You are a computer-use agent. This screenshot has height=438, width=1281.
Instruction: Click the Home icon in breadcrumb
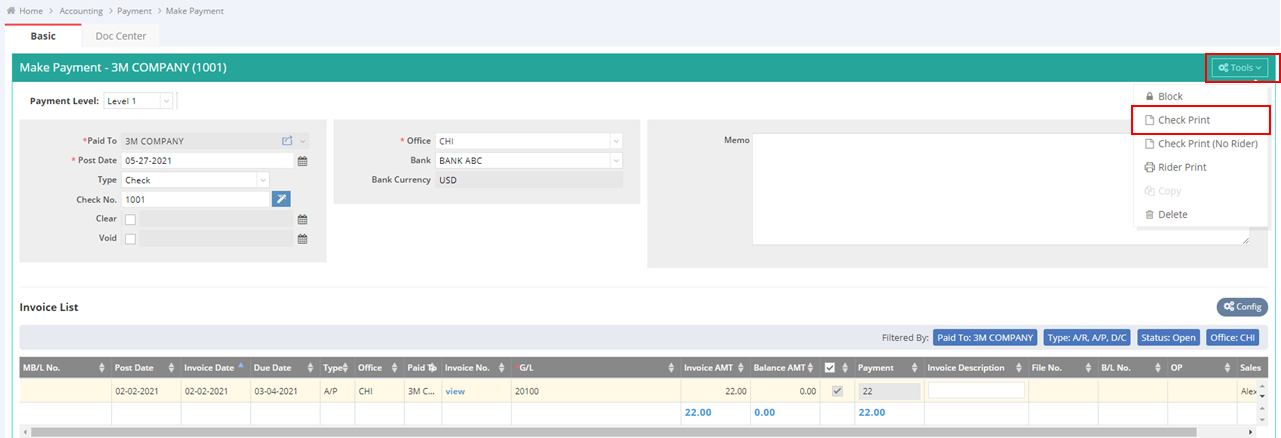click(x=11, y=11)
